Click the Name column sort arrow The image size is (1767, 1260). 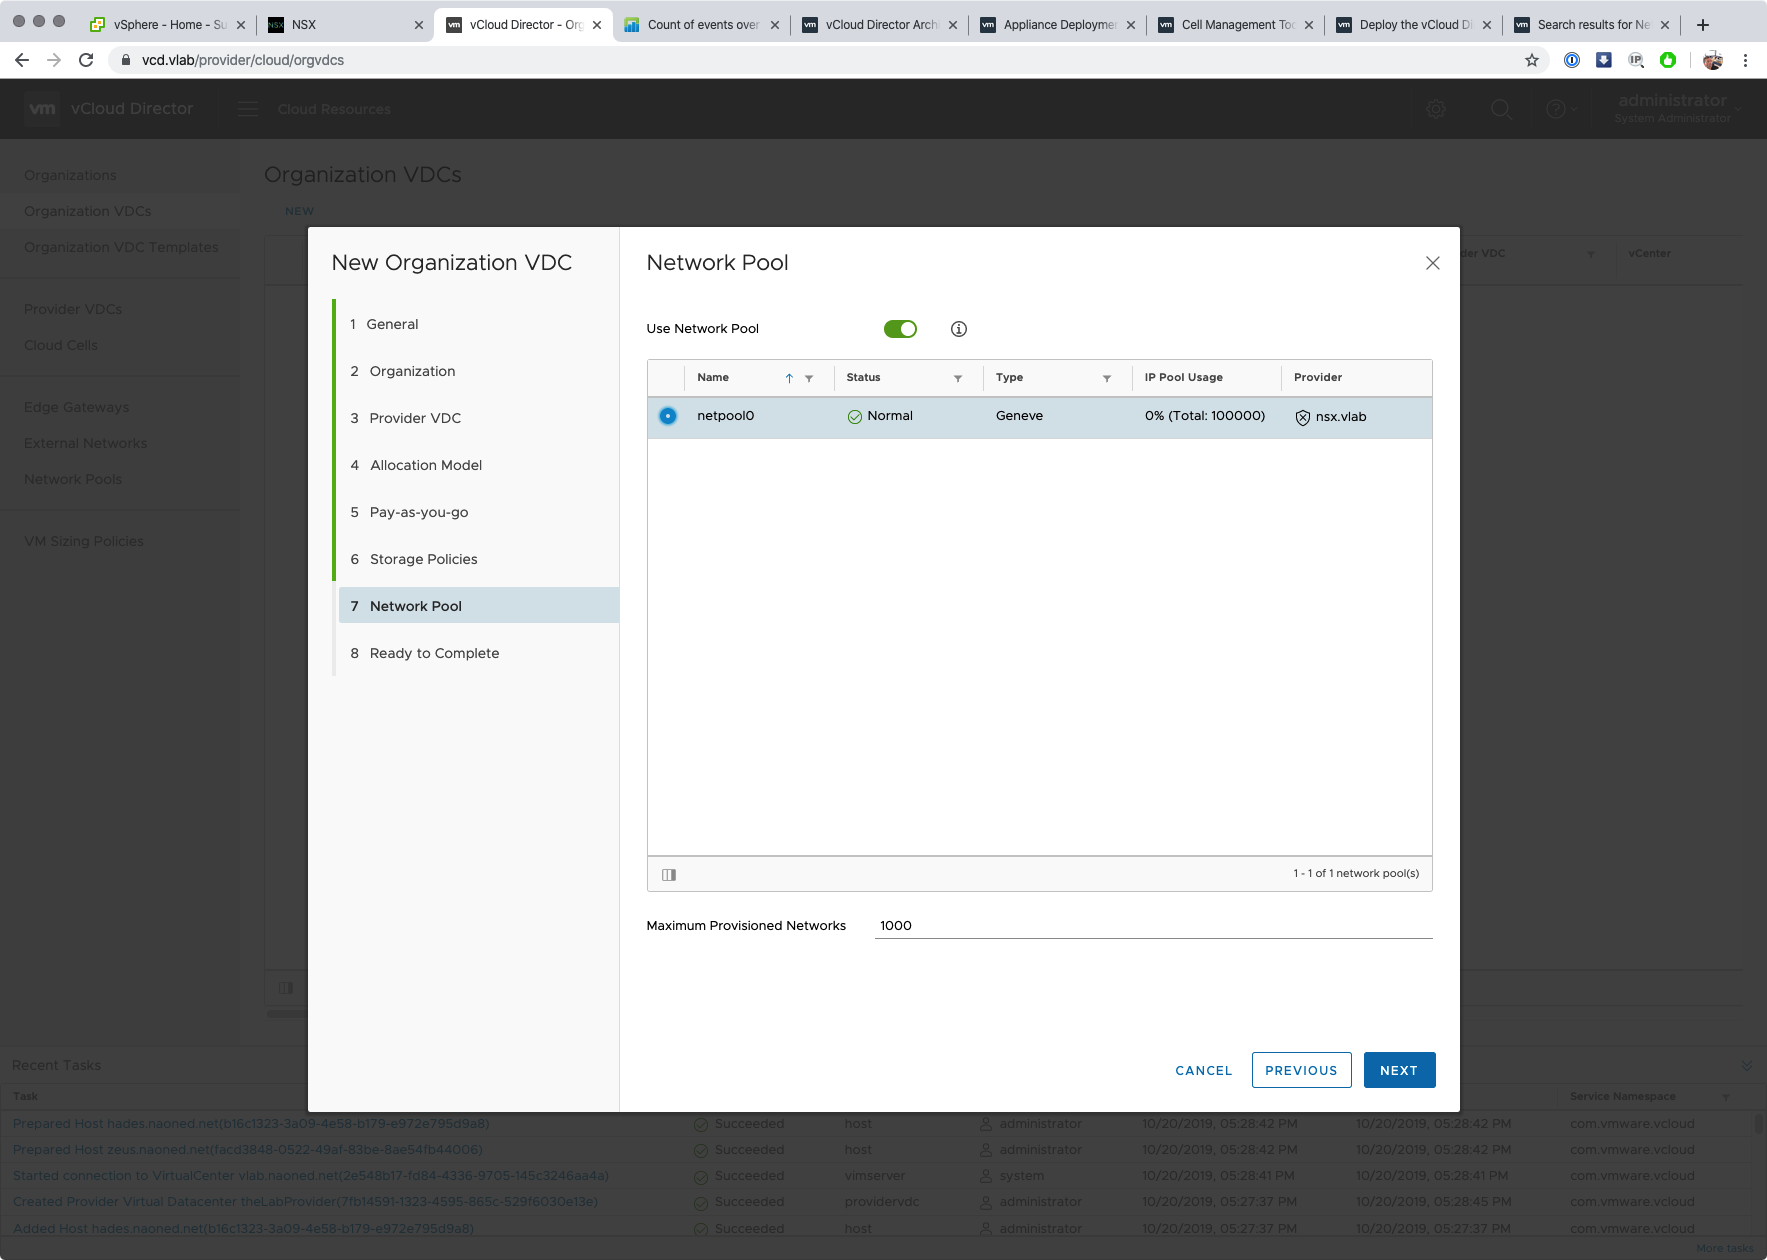(x=789, y=378)
